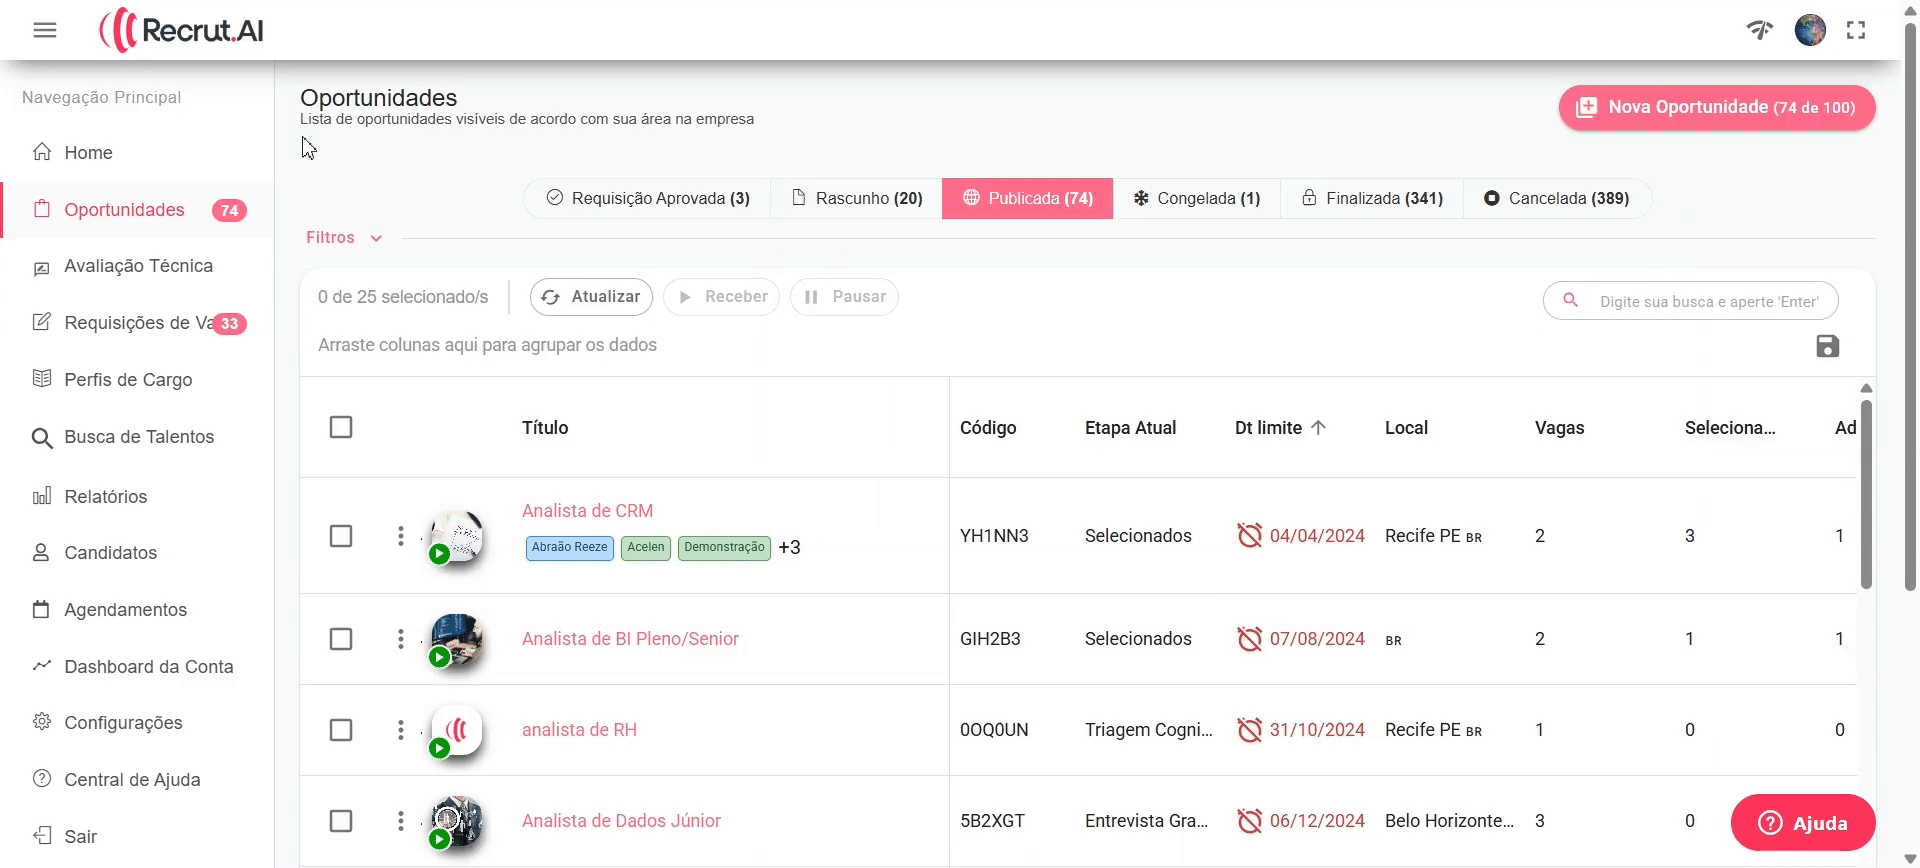Image resolution: width=1920 pixels, height=868 pixels.
Task: Click the search opportunities input field
Action: pyautogui.click(x=1707, y=301)
